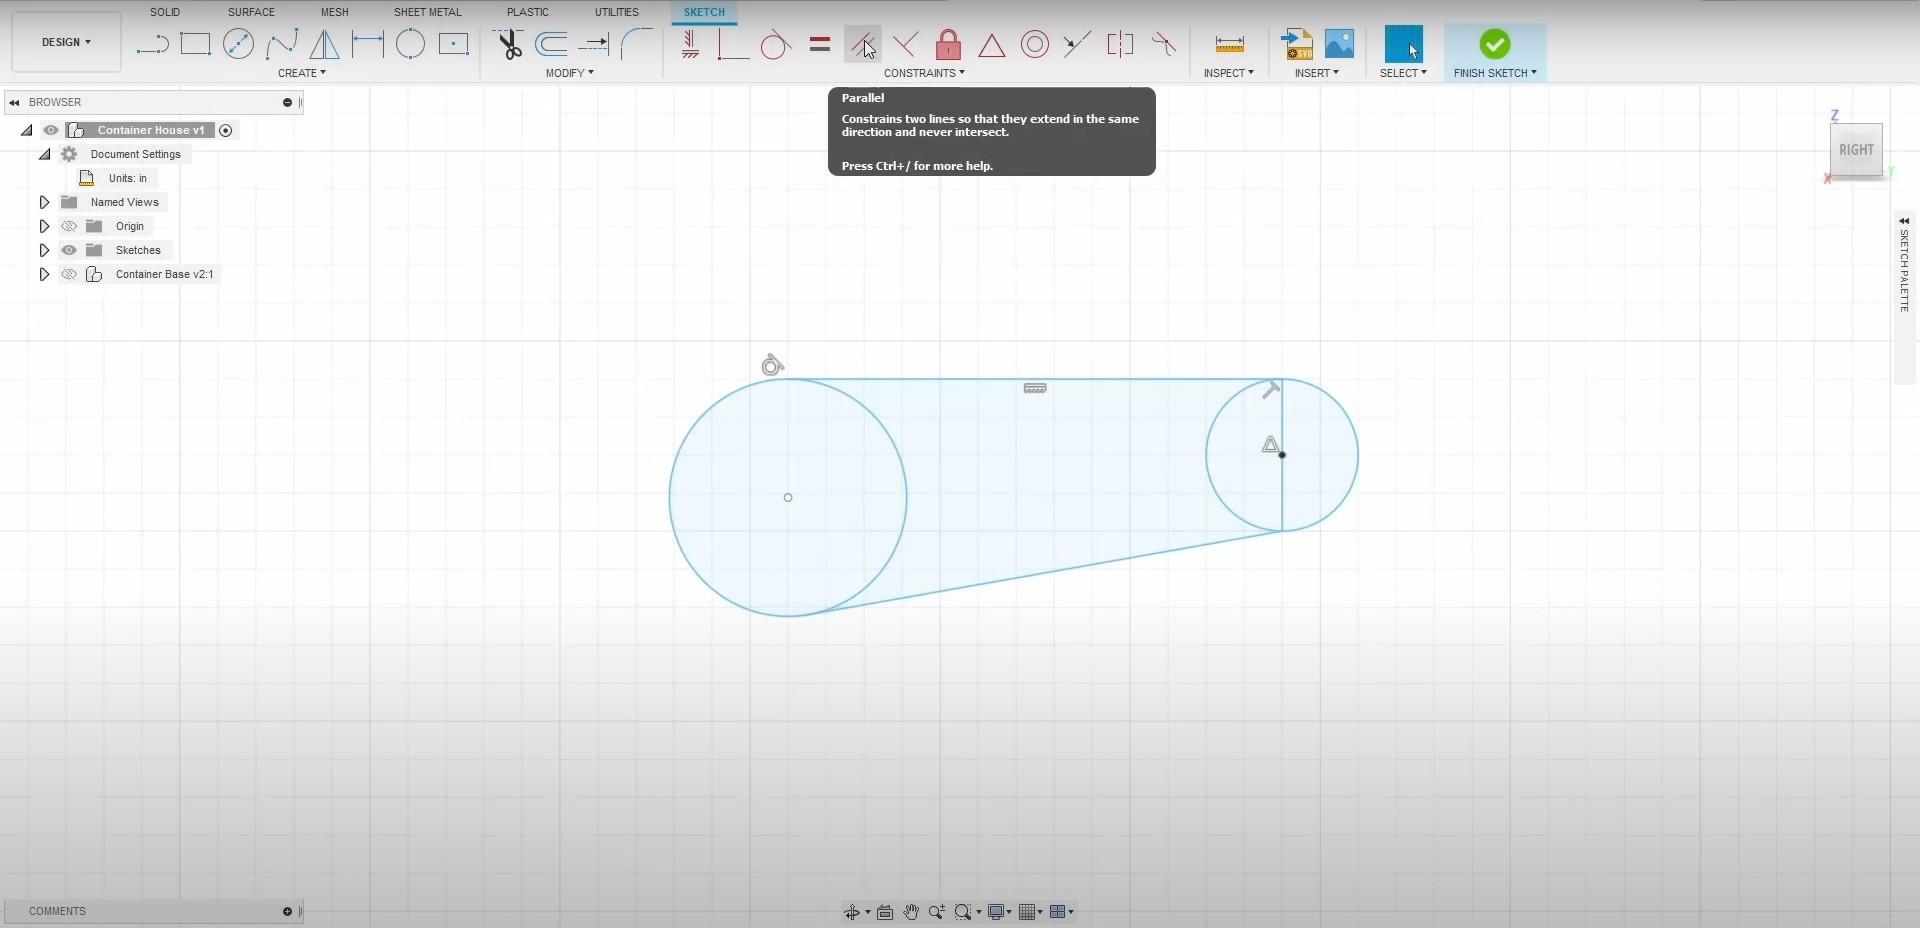Click the Look At icon in navigation bar
The height and width of the screenshot is (928, 1920).
tap(884, 912)
